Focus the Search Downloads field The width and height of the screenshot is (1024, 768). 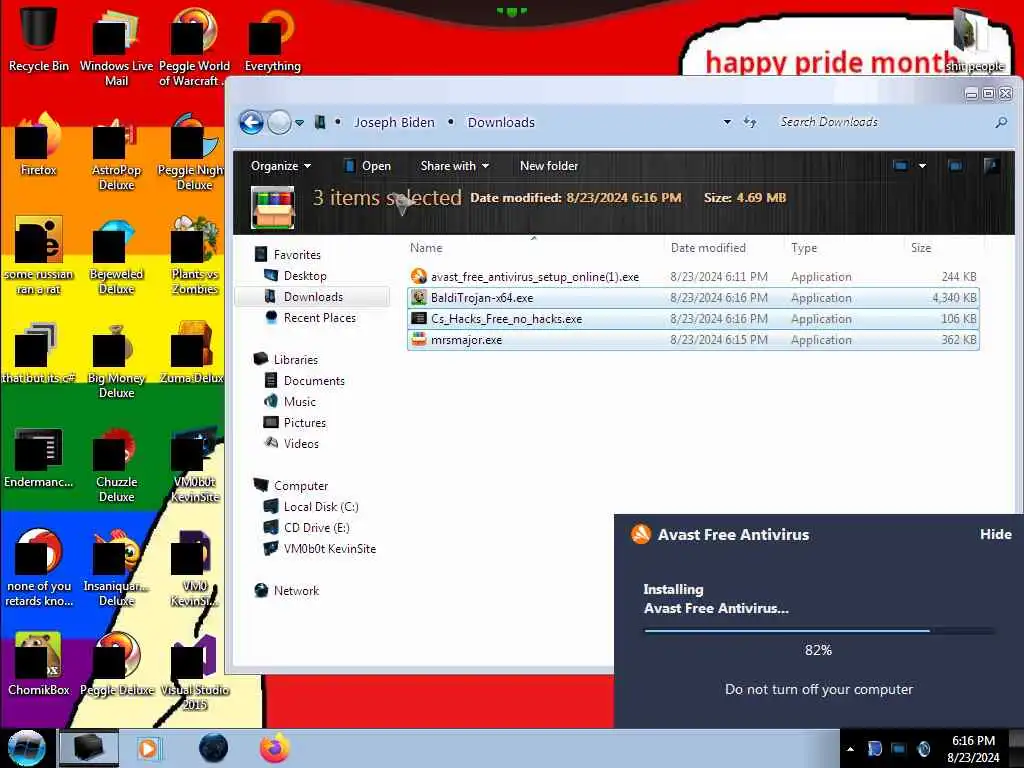[x=882, y=122]
